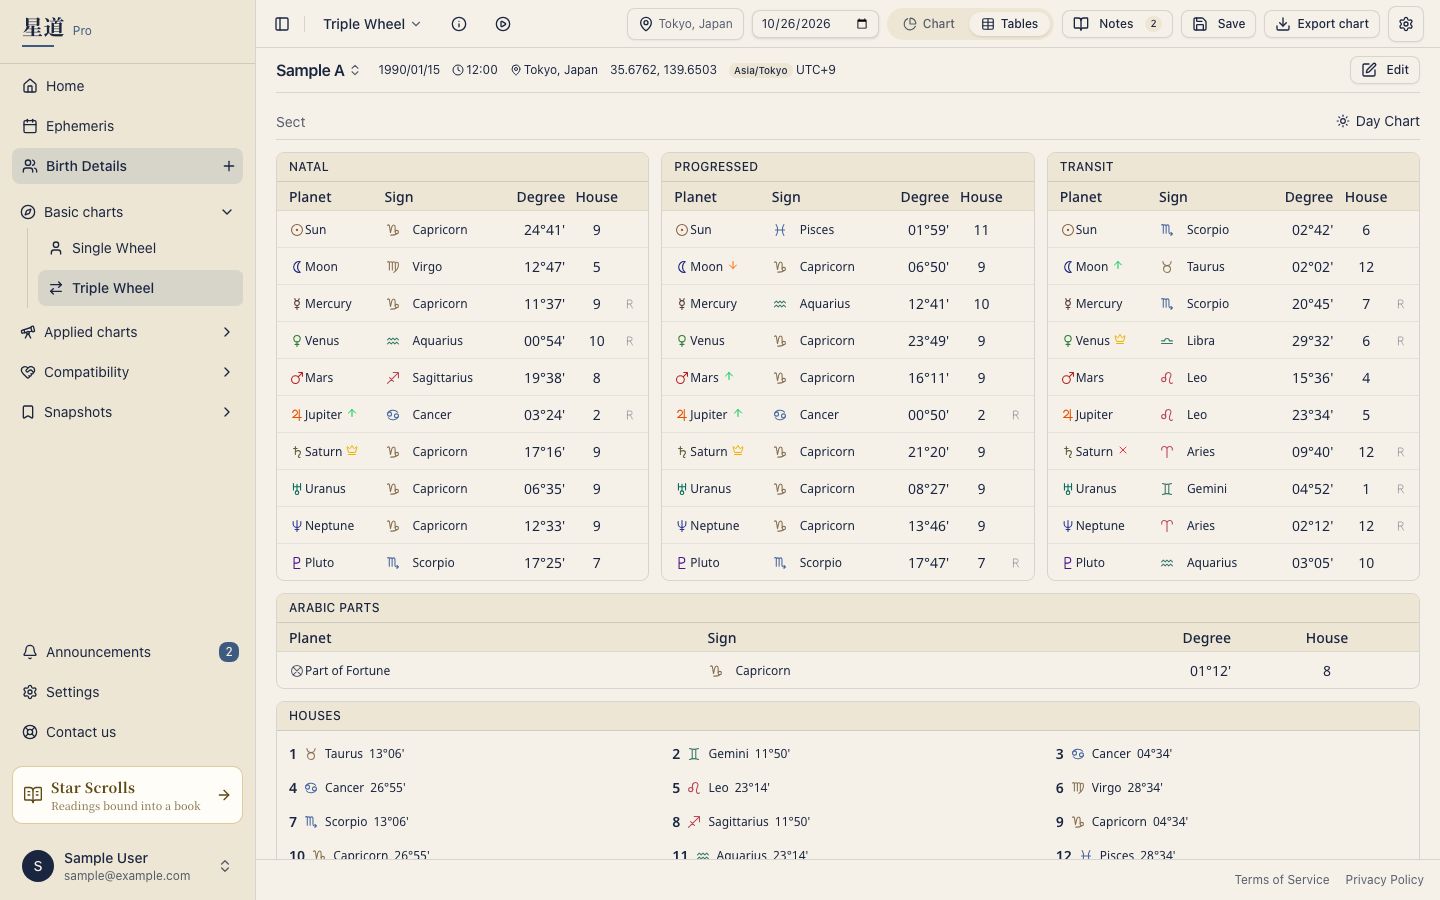Click the Star Scrolls book icon

pyautogui.click(x=33, y=795)
